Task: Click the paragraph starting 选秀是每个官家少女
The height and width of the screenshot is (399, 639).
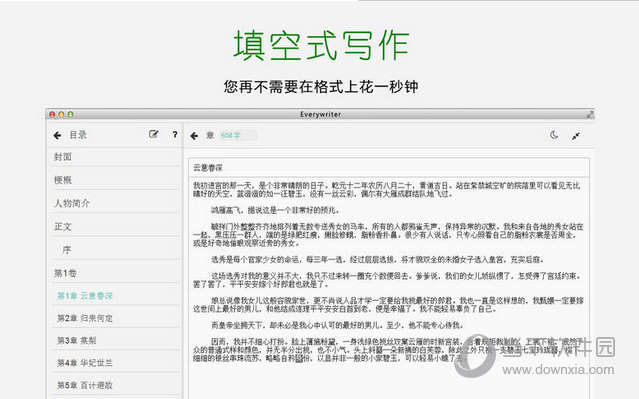Action: (x=377, y=259)
